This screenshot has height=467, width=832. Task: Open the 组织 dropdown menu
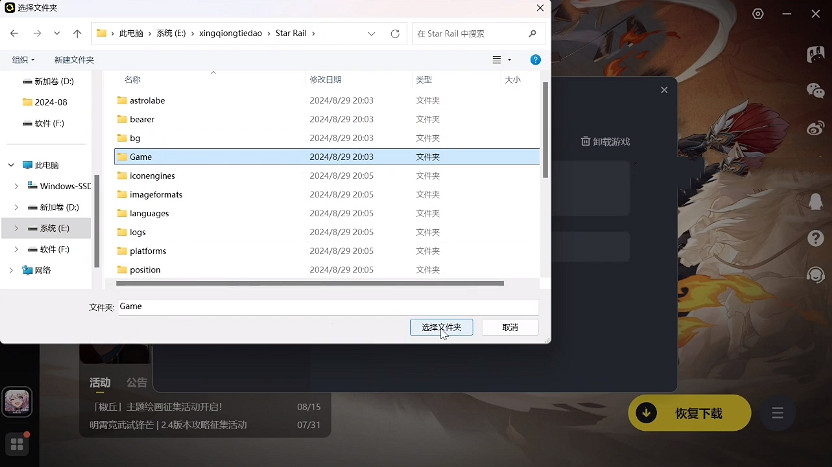pos(23,60)
